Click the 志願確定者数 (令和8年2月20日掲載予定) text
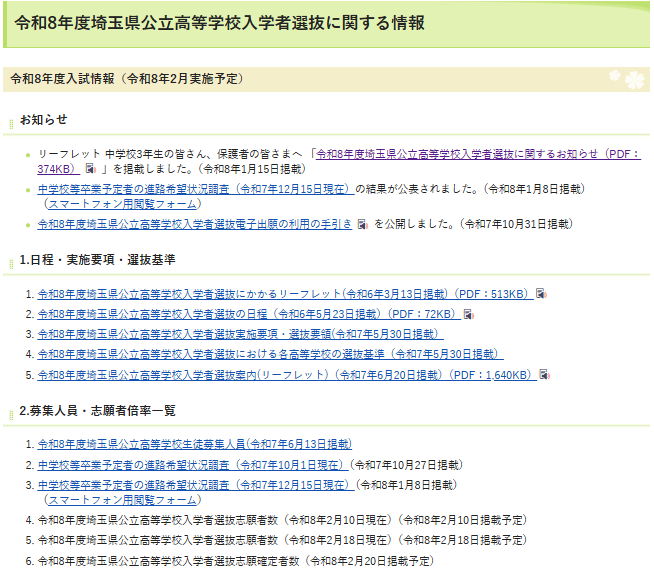The width and height of the screenshot is (654, 581). [236, 561]
